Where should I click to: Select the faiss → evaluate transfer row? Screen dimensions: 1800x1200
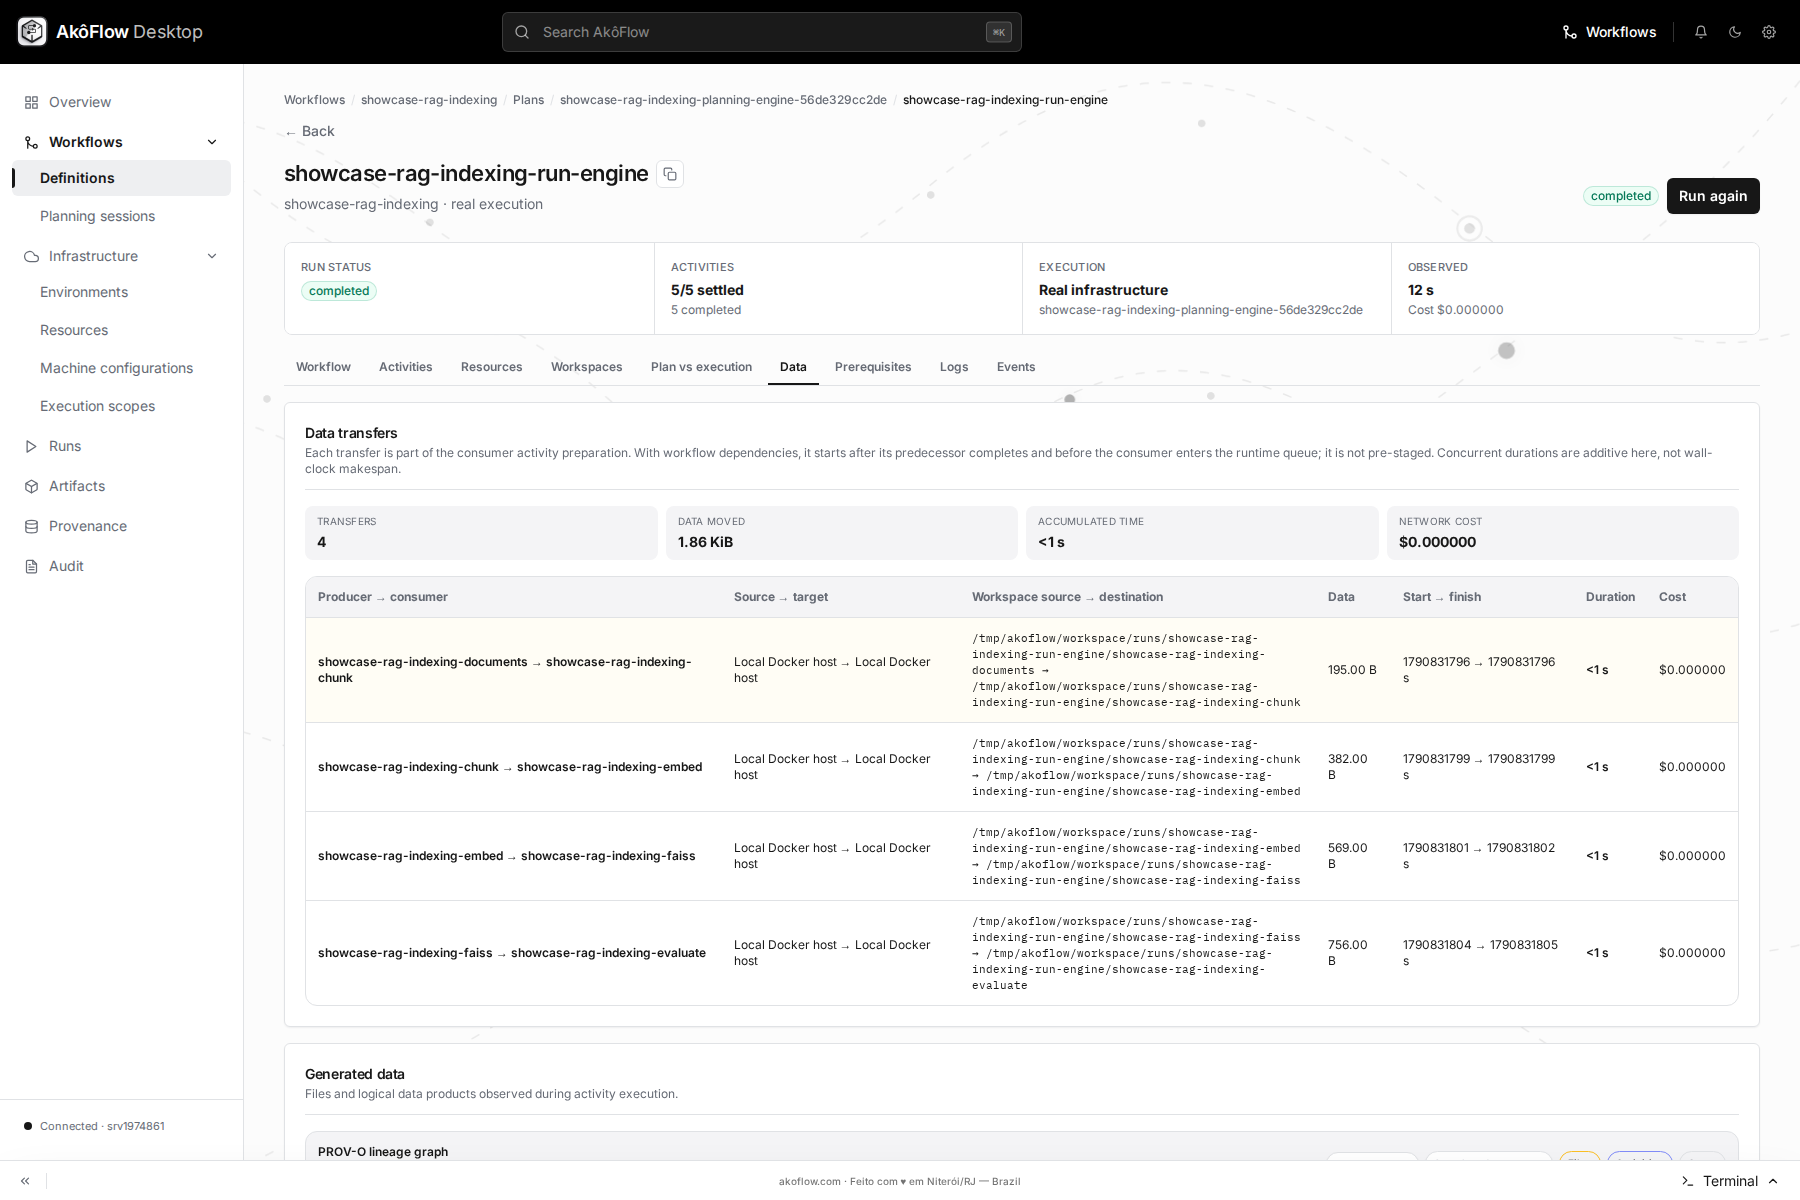1022,953
